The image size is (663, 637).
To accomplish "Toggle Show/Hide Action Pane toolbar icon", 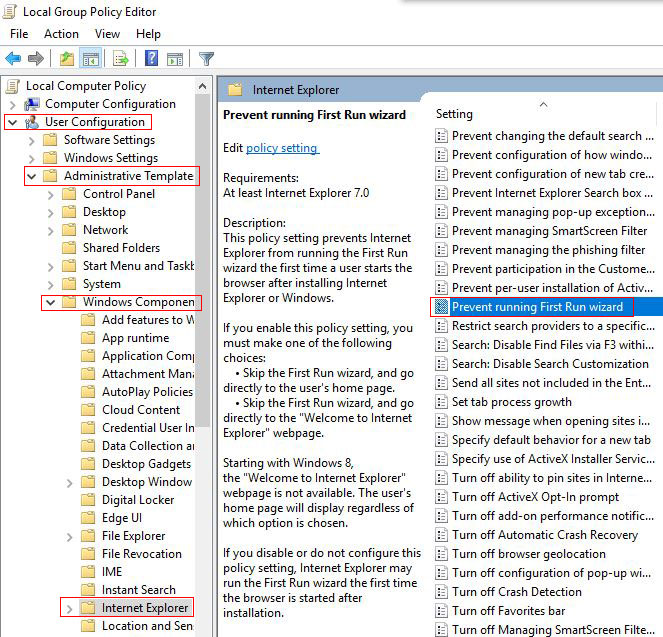I will pos(175,59).
